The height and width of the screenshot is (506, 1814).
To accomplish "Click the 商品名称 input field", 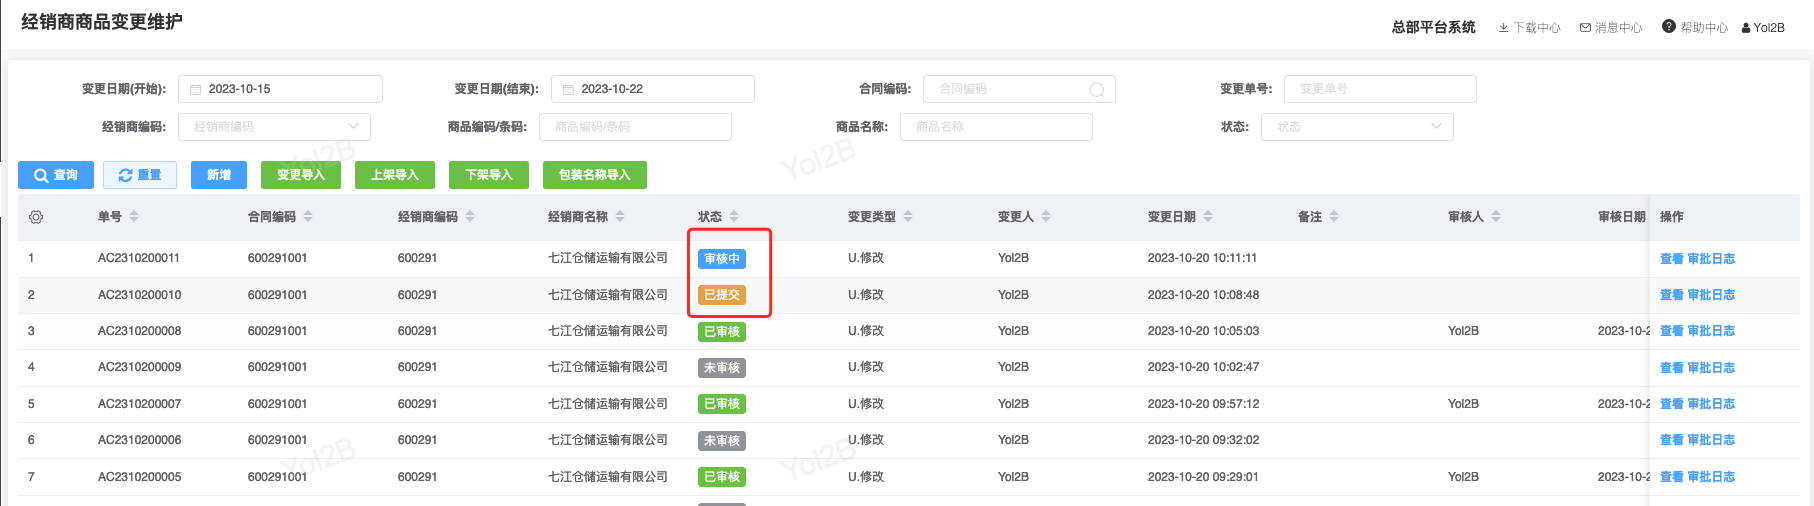I will [x=996, y=127].
